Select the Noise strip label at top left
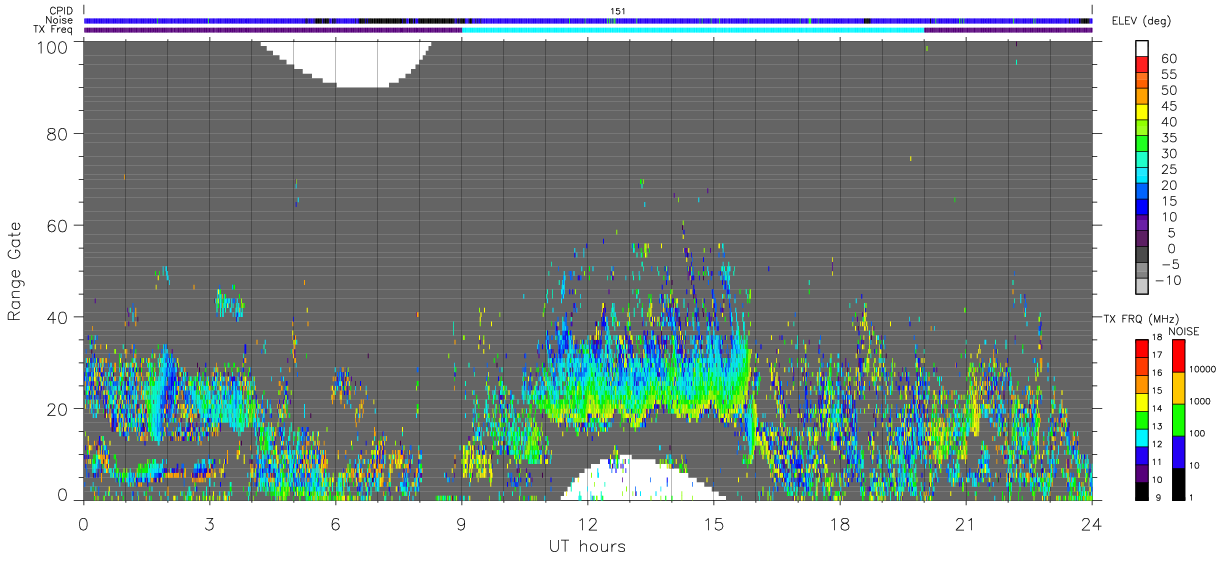 point(61,21)
